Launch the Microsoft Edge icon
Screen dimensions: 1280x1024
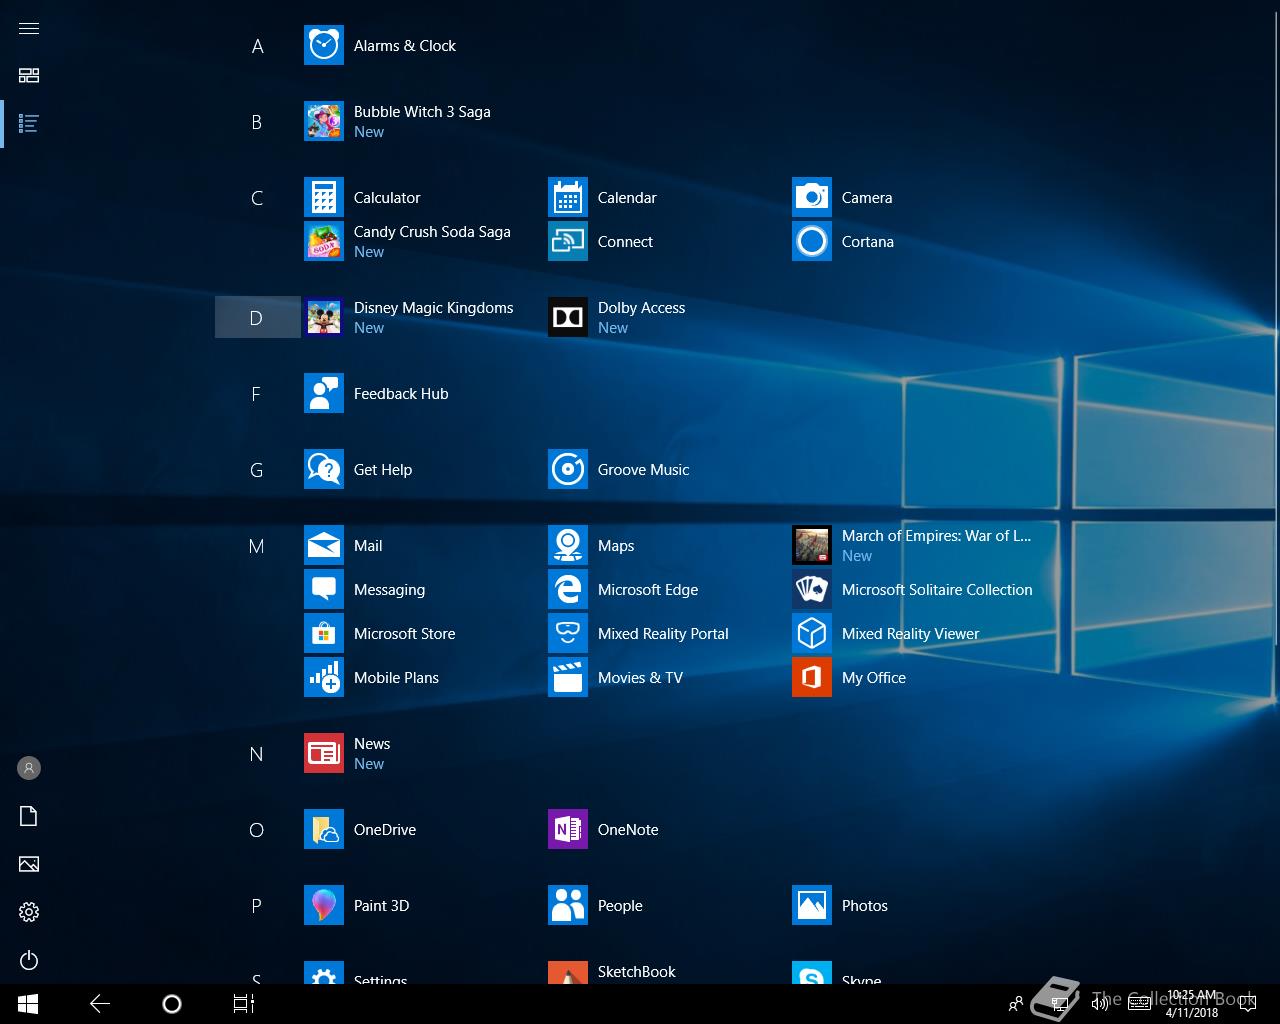568,590
